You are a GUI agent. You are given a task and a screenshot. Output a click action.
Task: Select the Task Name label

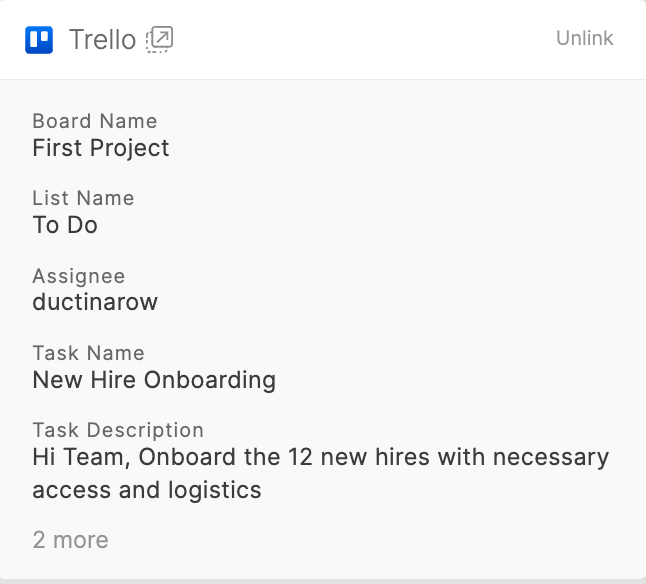click(x=89, y=353)
